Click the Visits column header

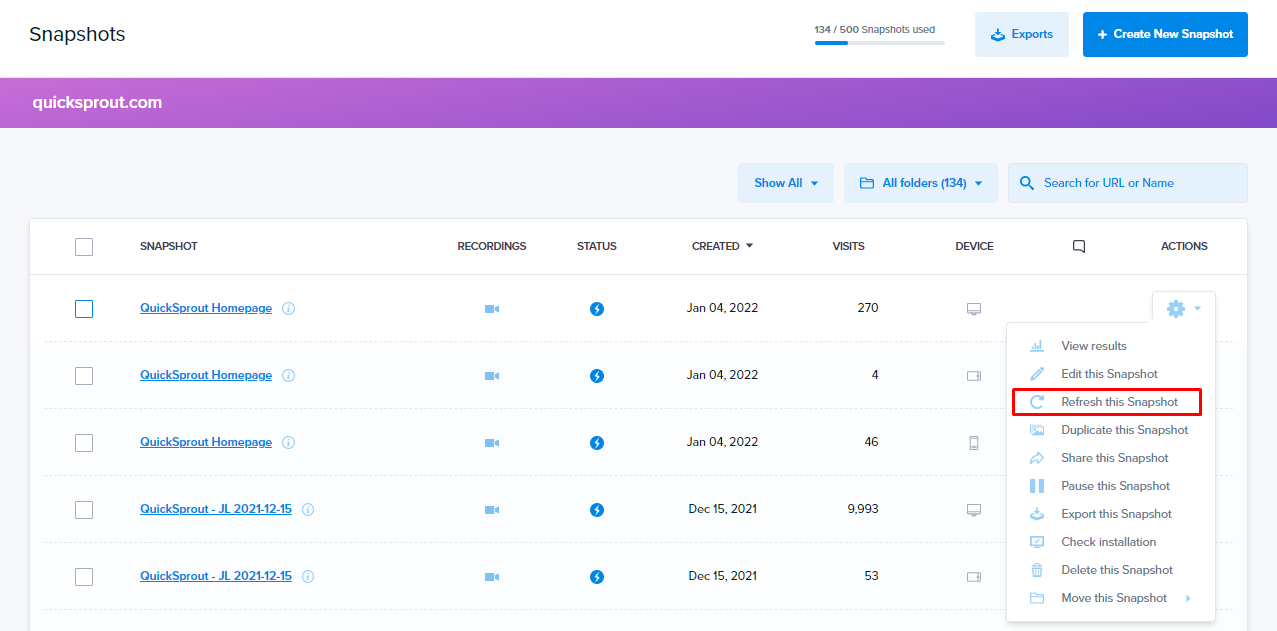(x=849, y=246)
